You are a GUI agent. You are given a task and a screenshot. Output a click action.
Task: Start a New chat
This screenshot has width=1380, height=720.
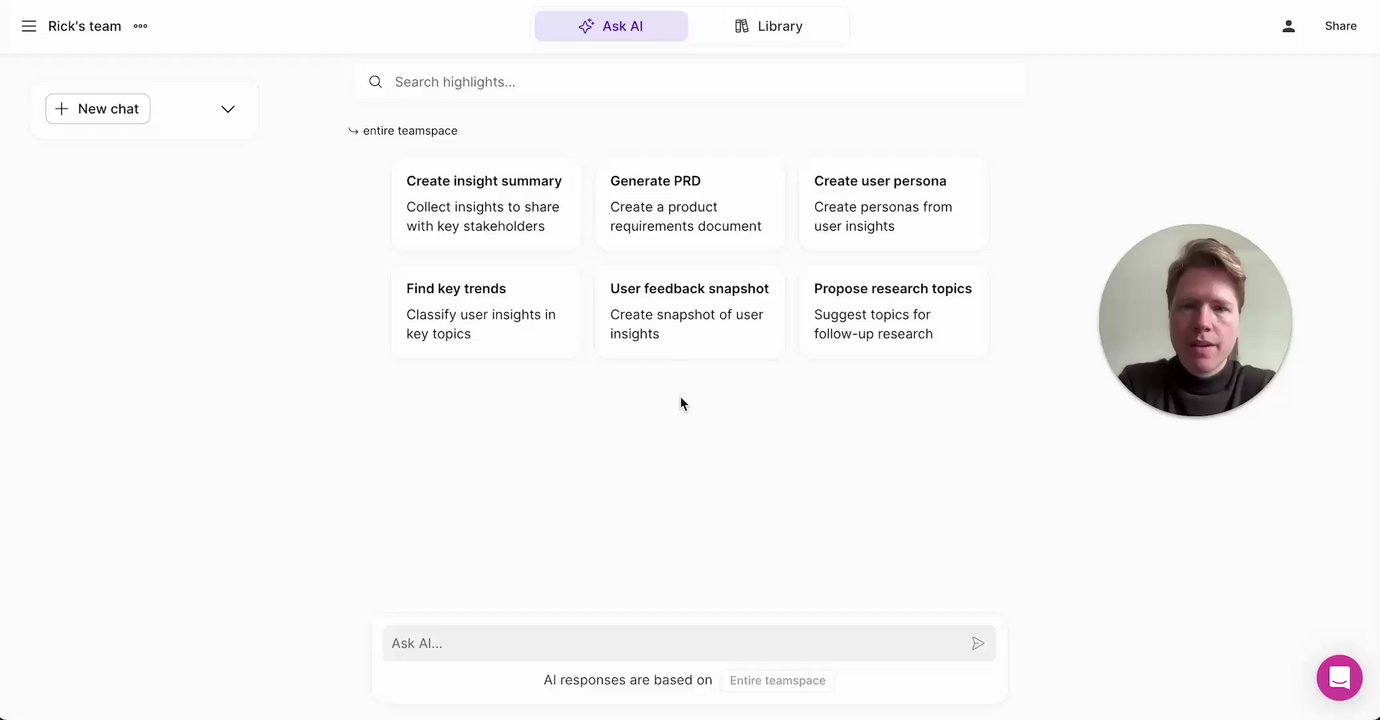coord(98,109)
